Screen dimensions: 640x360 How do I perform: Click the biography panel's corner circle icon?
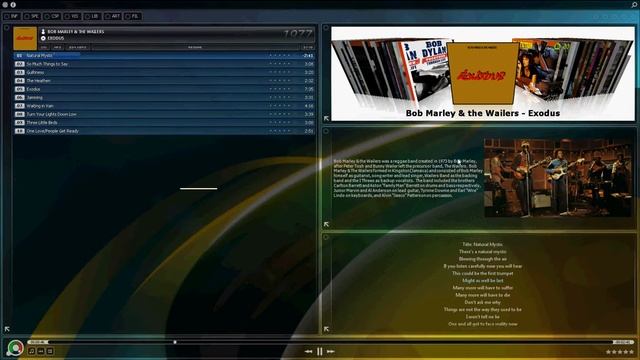pyautogui.click(x=326, y=131)
